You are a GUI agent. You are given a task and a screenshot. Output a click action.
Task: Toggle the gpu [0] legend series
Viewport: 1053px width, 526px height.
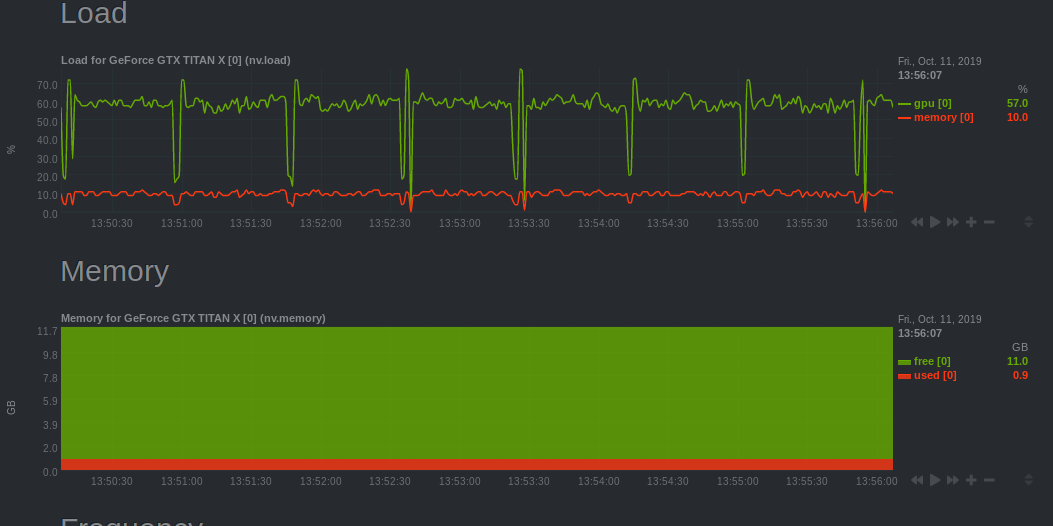pos(932,103)
